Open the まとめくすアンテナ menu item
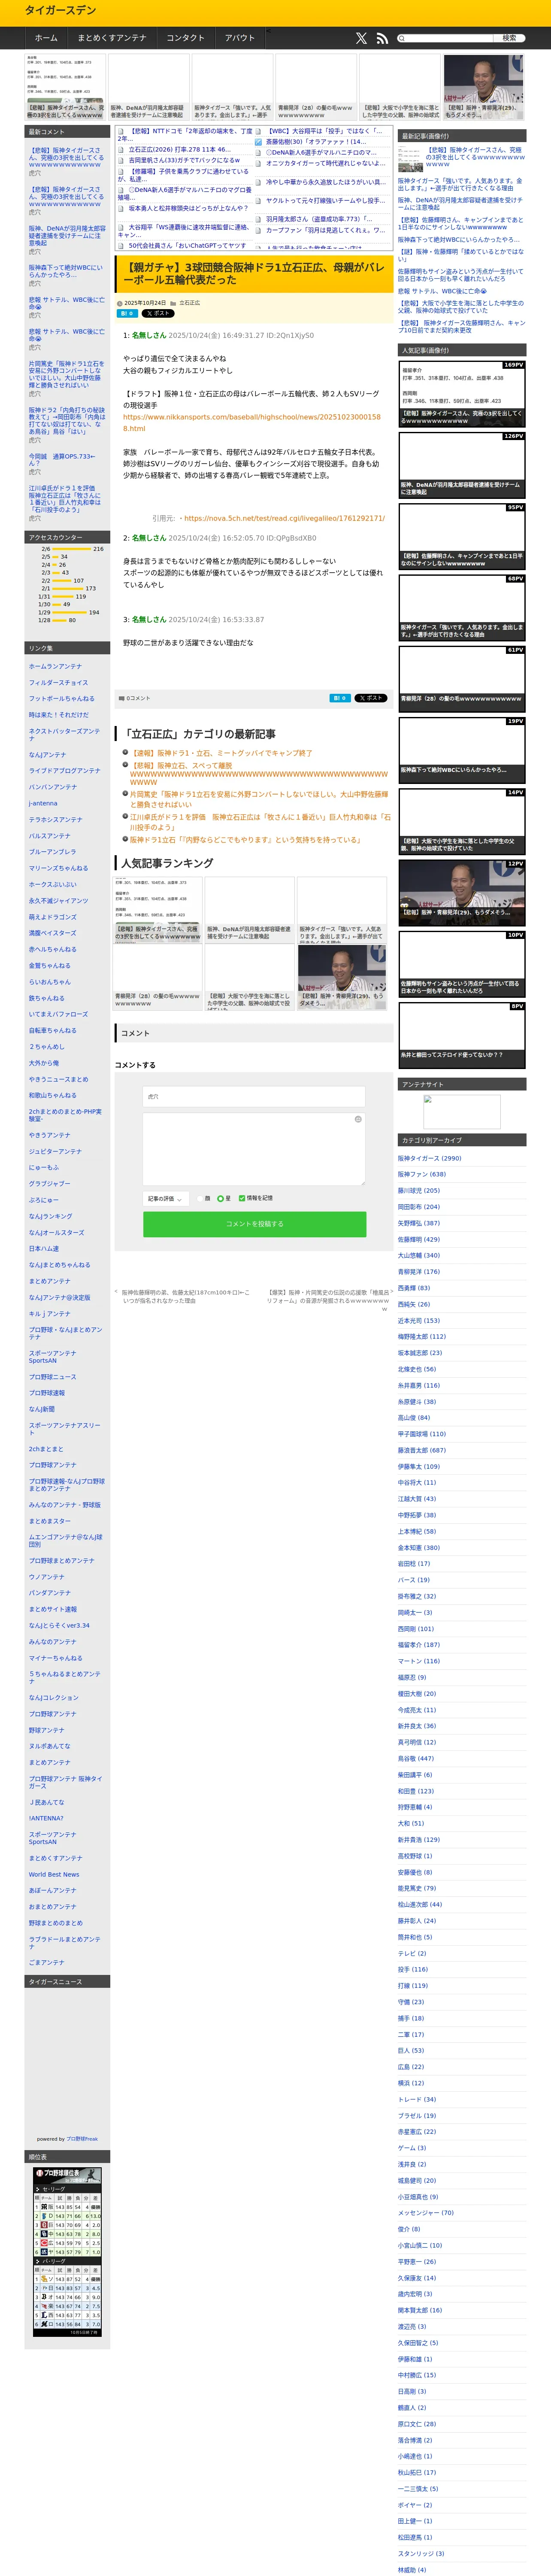This screenshot has height=2576, width=551. (112, 38)
